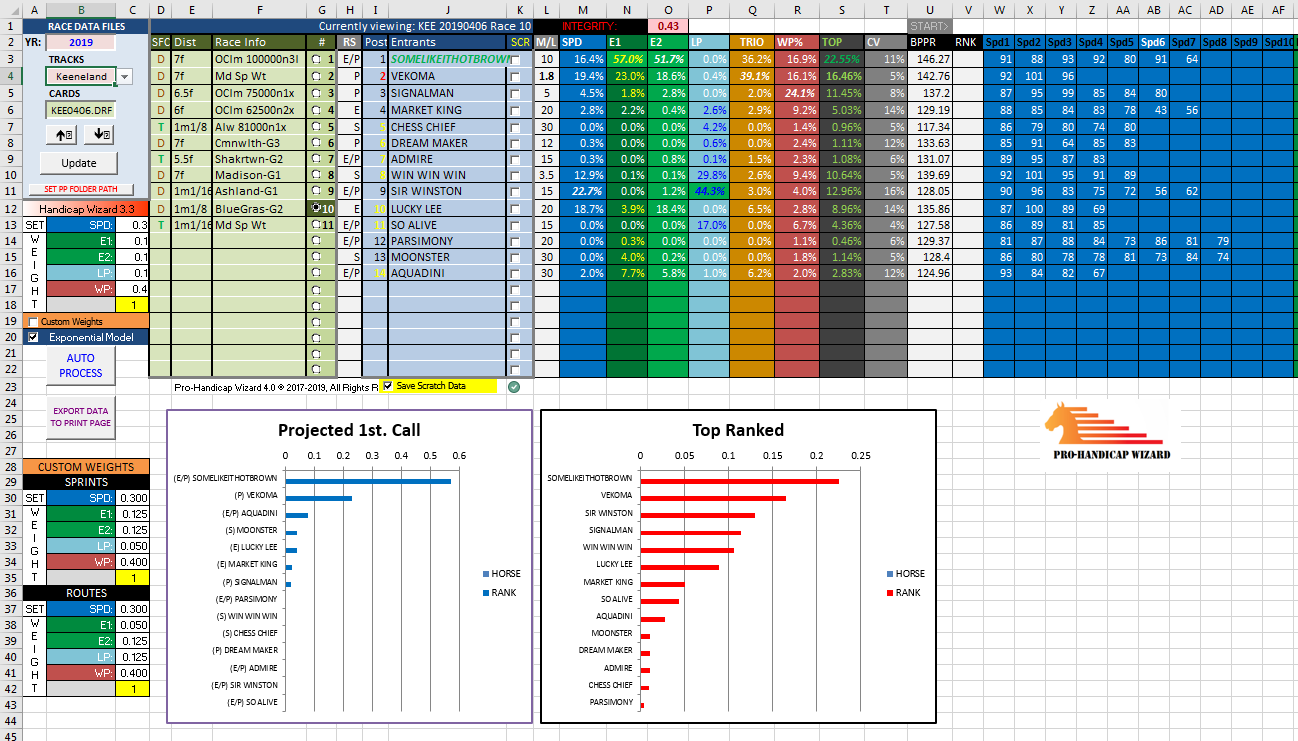The width and height of the screenshot is (1298, 741).
Task: Click the SET PP FOLDER PATH button
Action: (x=80, y=189)
